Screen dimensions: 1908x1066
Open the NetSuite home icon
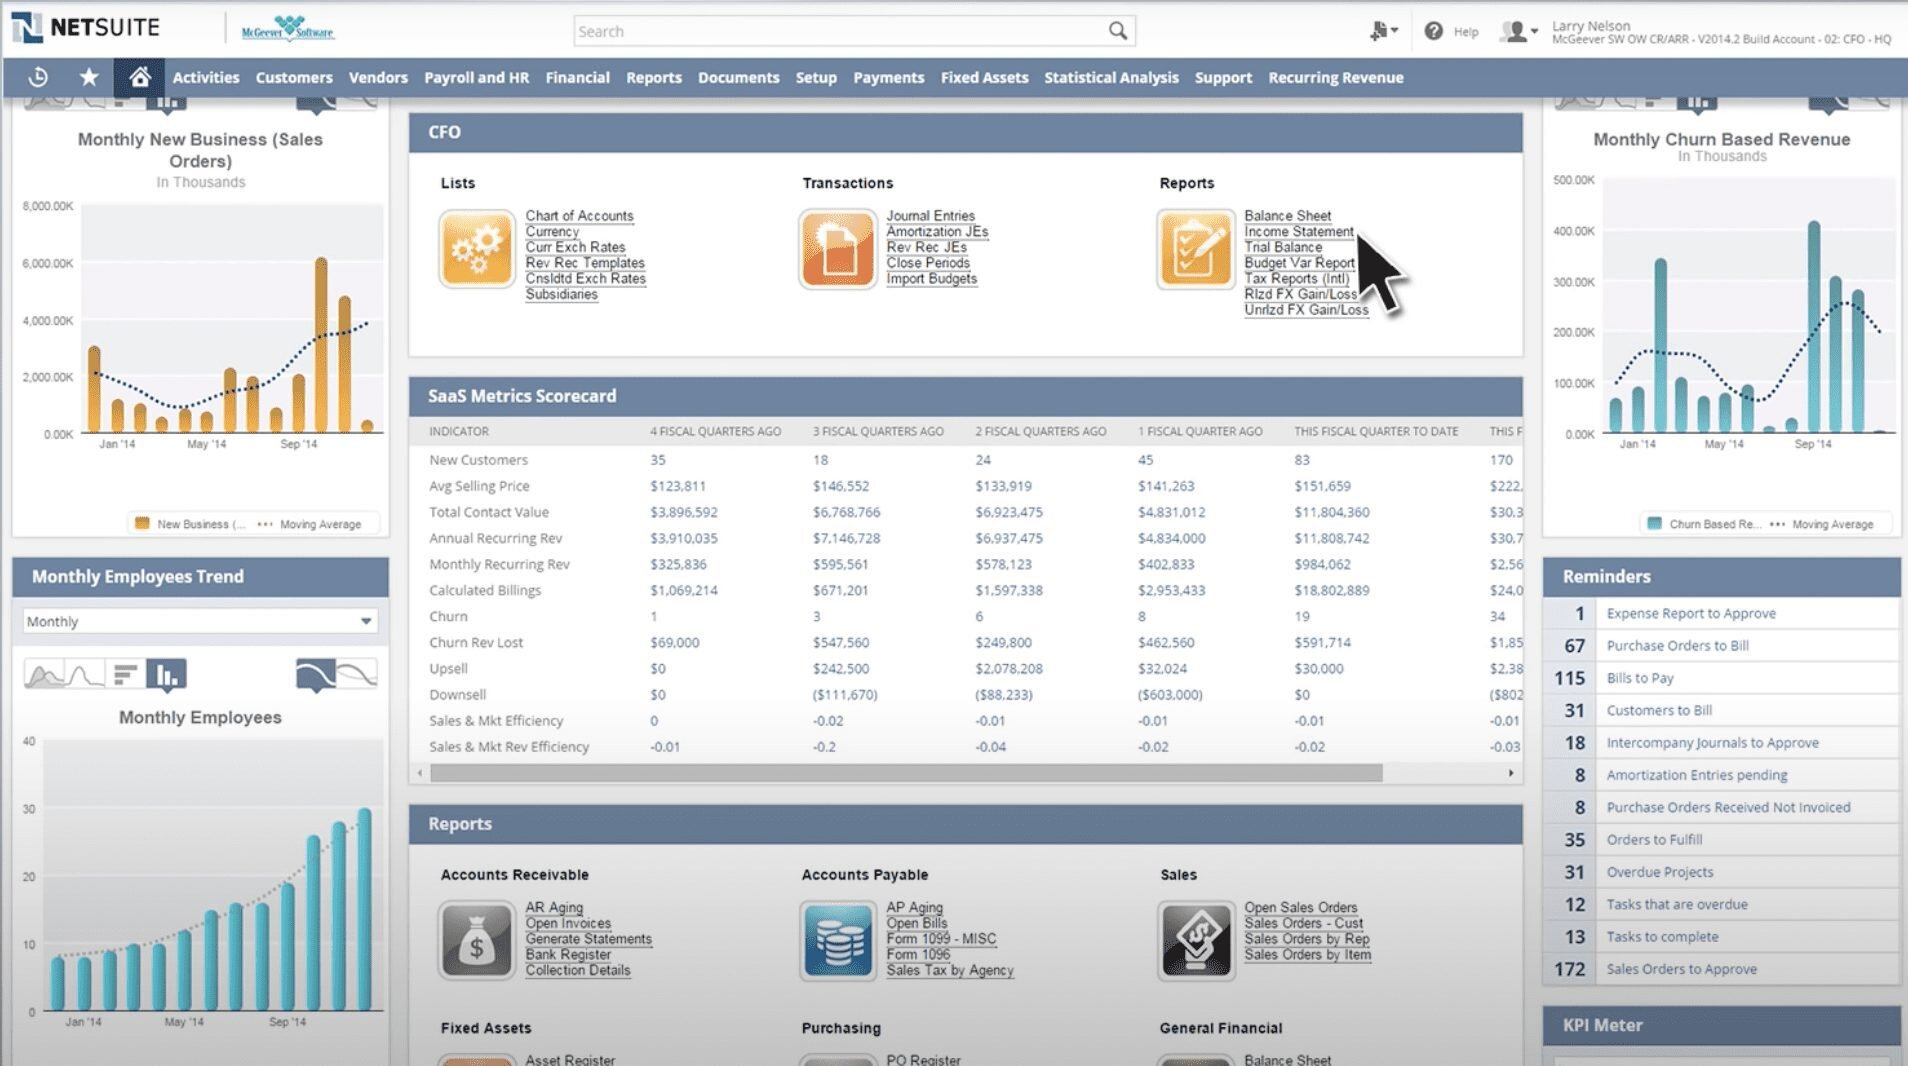[141, 77]
